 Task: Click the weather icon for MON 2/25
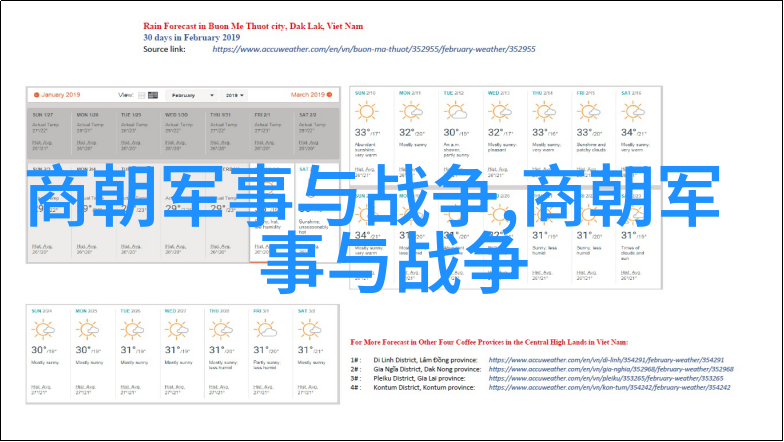pyautogui.click(x=88, y=330)
